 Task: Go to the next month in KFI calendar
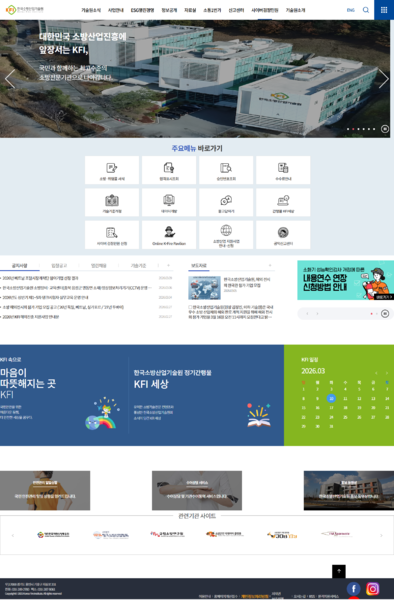(x=387, y=373)
